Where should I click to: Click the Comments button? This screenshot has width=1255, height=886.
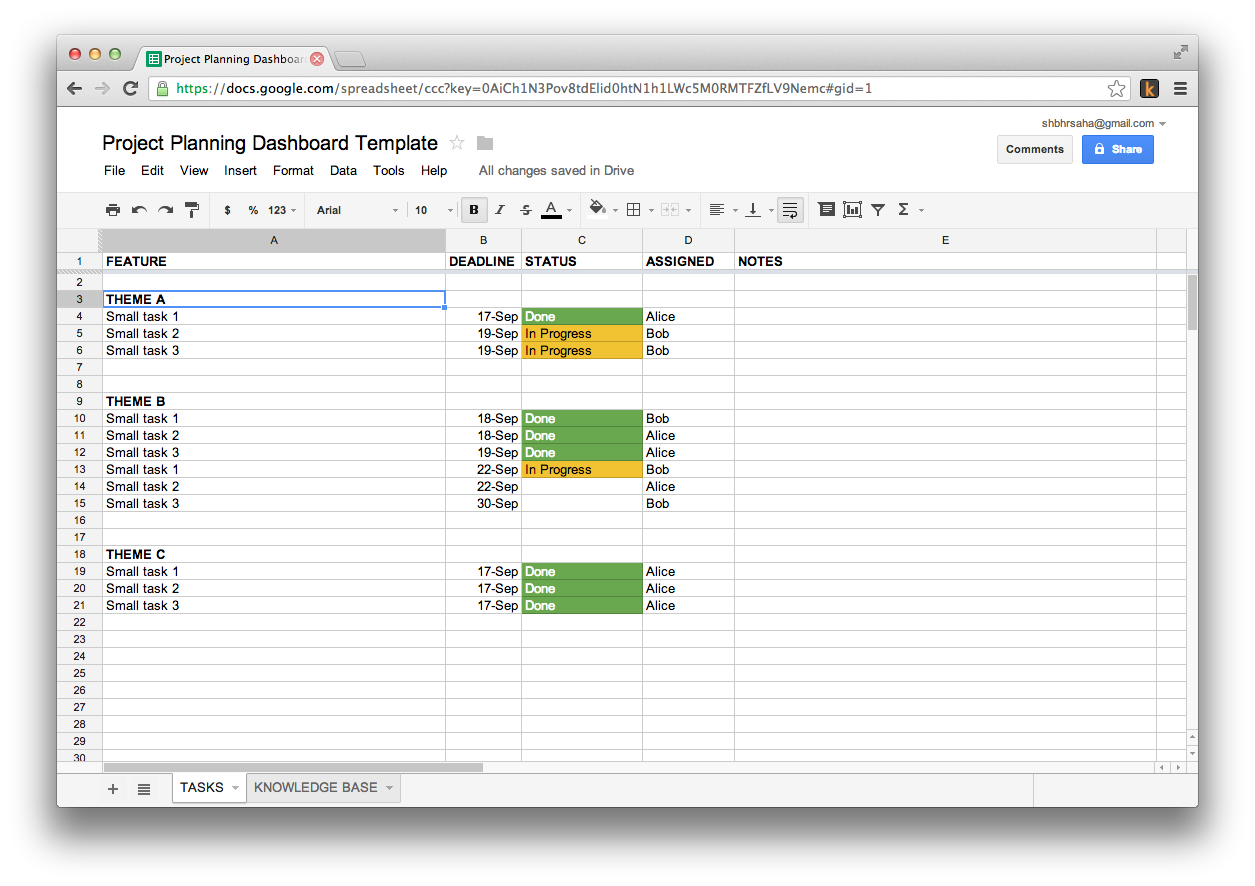(x=1034, y=149)
